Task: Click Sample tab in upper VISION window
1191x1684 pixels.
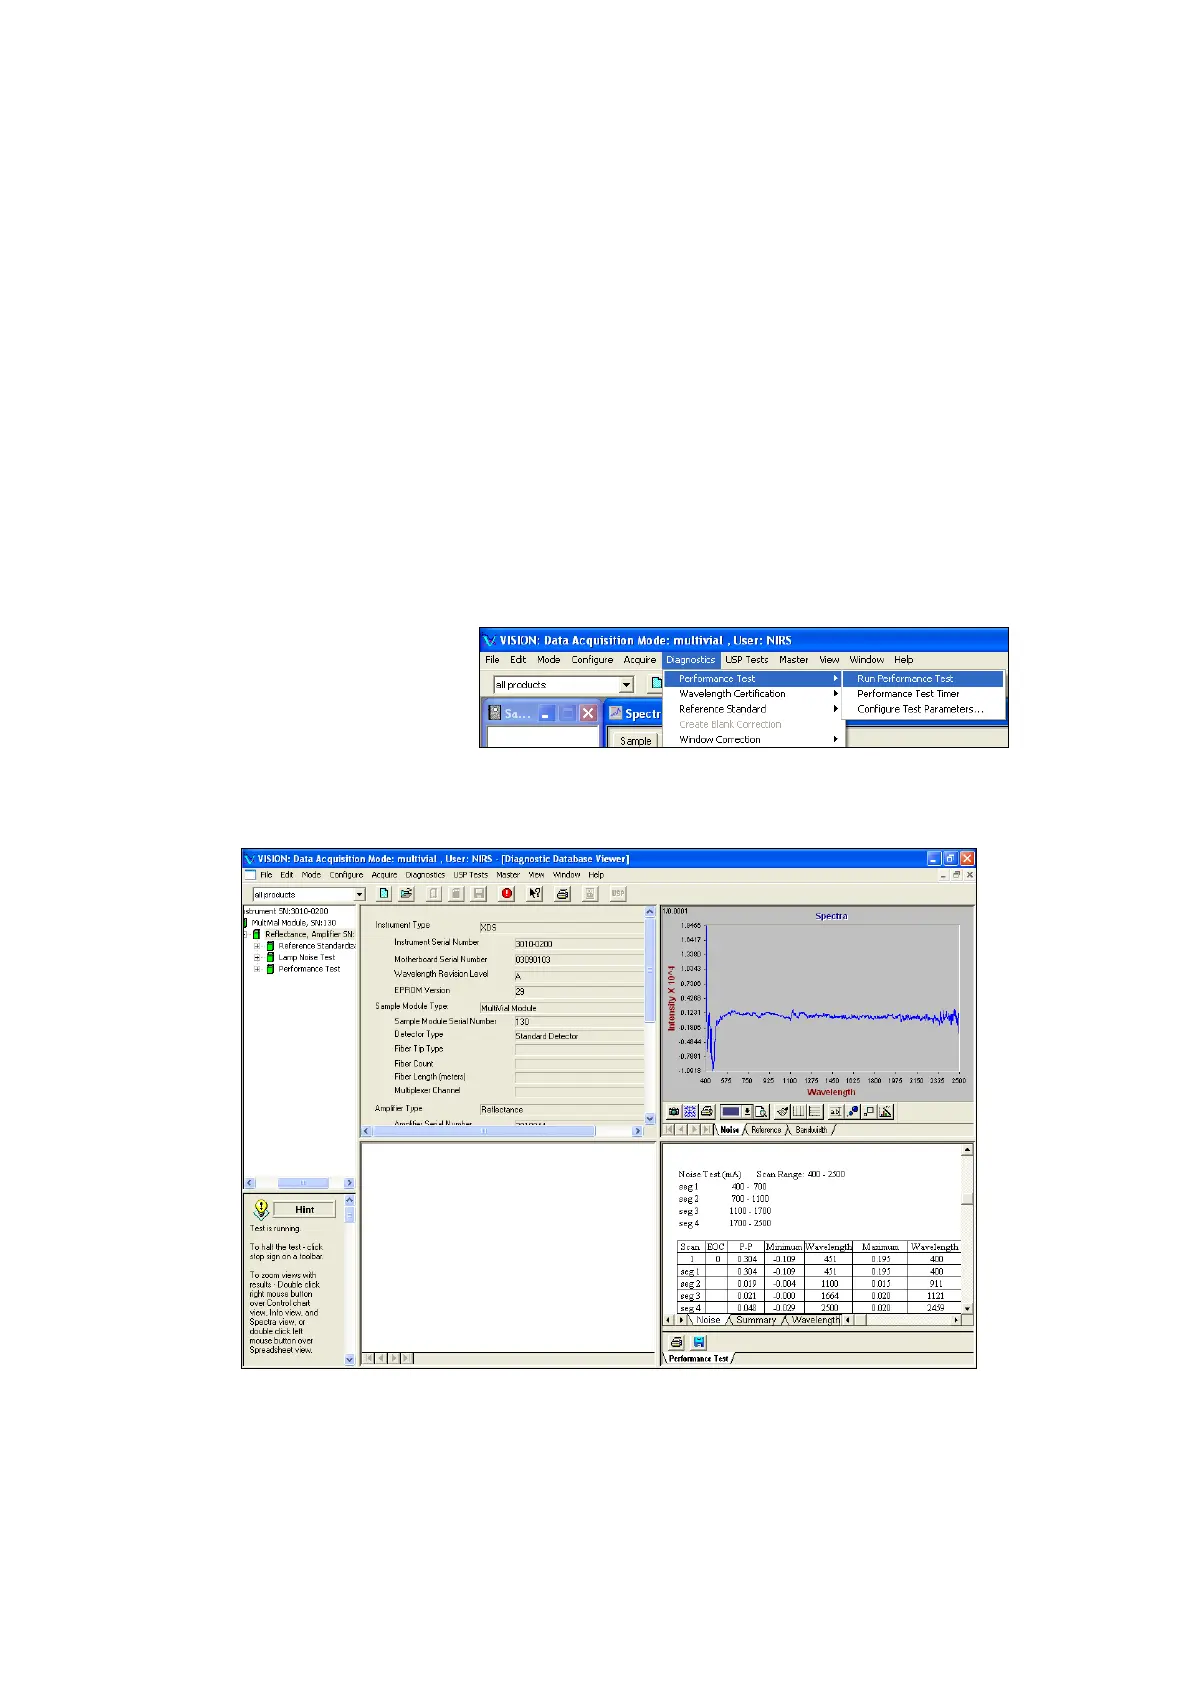Action: (635, 740)
